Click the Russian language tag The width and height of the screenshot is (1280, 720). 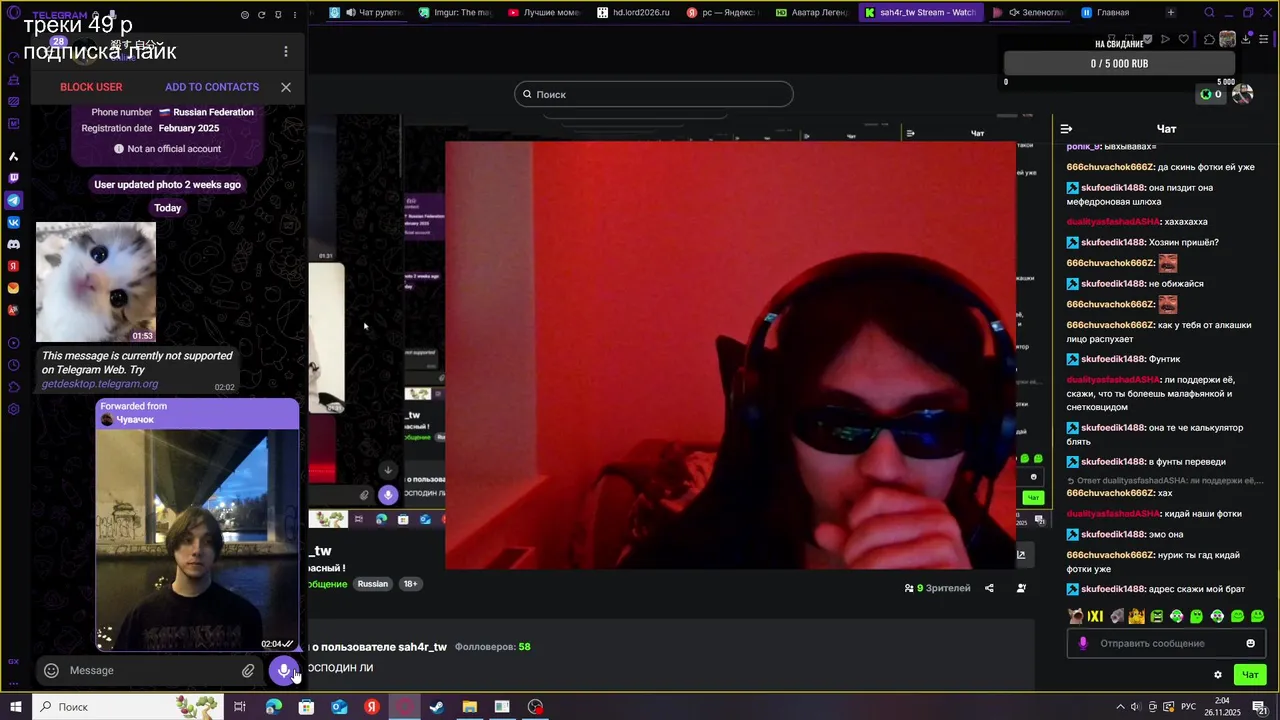pos(373,584)
